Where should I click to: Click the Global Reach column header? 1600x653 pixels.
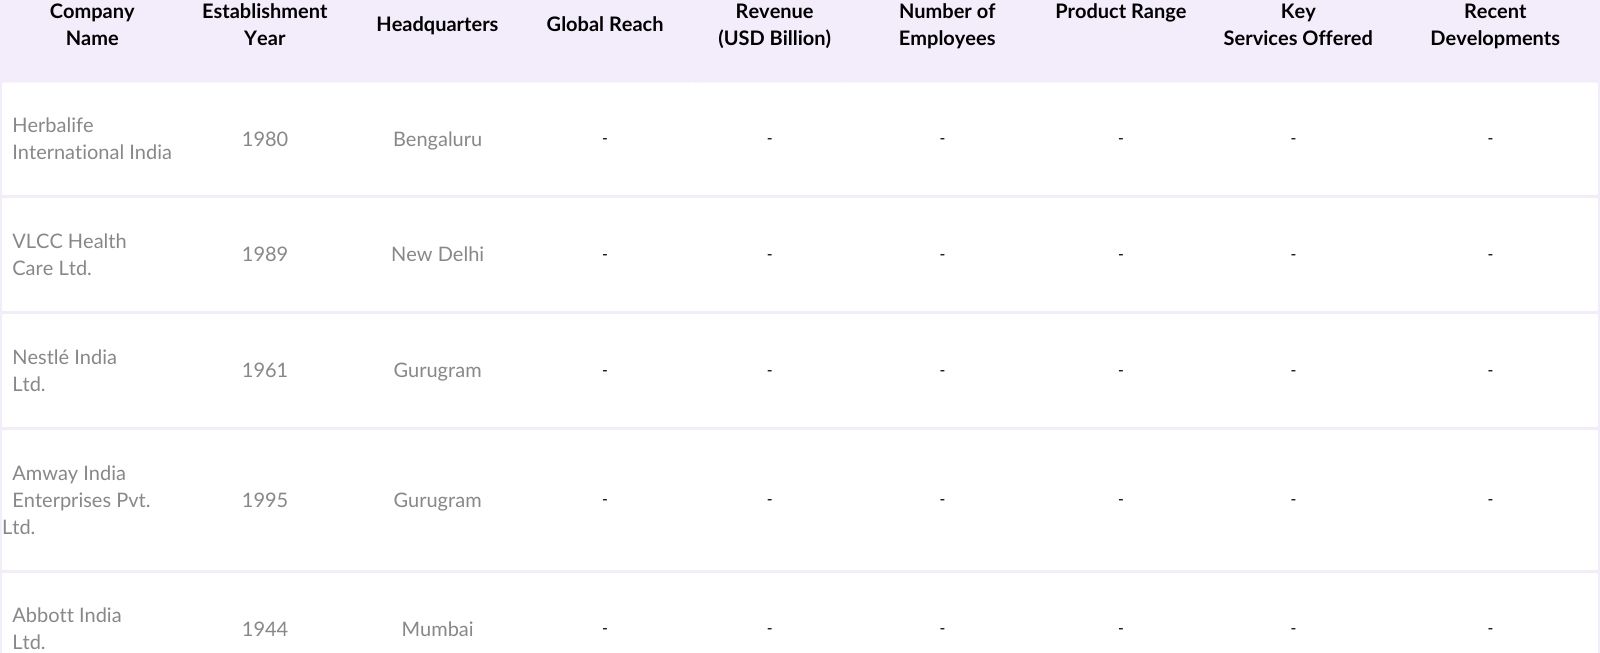(604, 25)
